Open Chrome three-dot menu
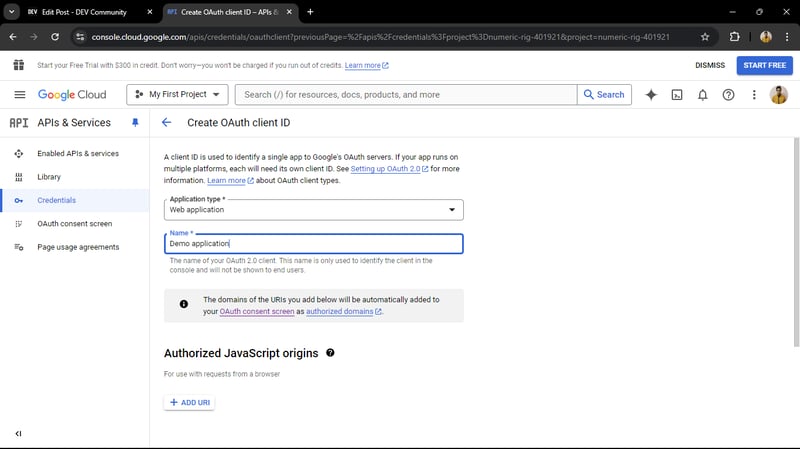 coord(787,37)
